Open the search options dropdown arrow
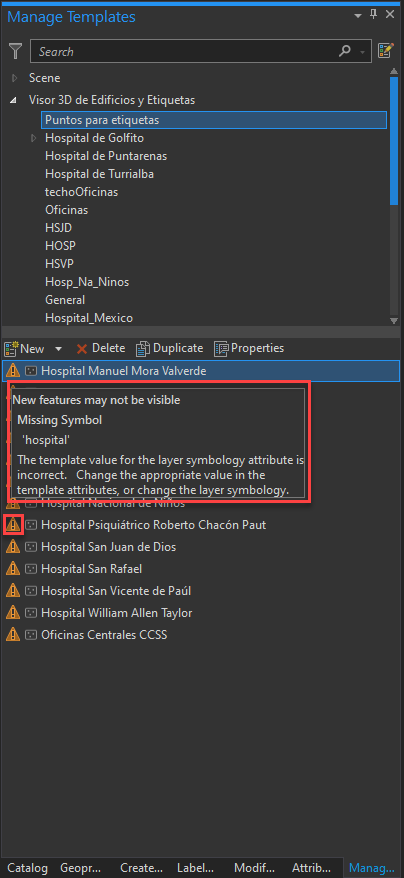The image size is (404, 878). point(363,52)
